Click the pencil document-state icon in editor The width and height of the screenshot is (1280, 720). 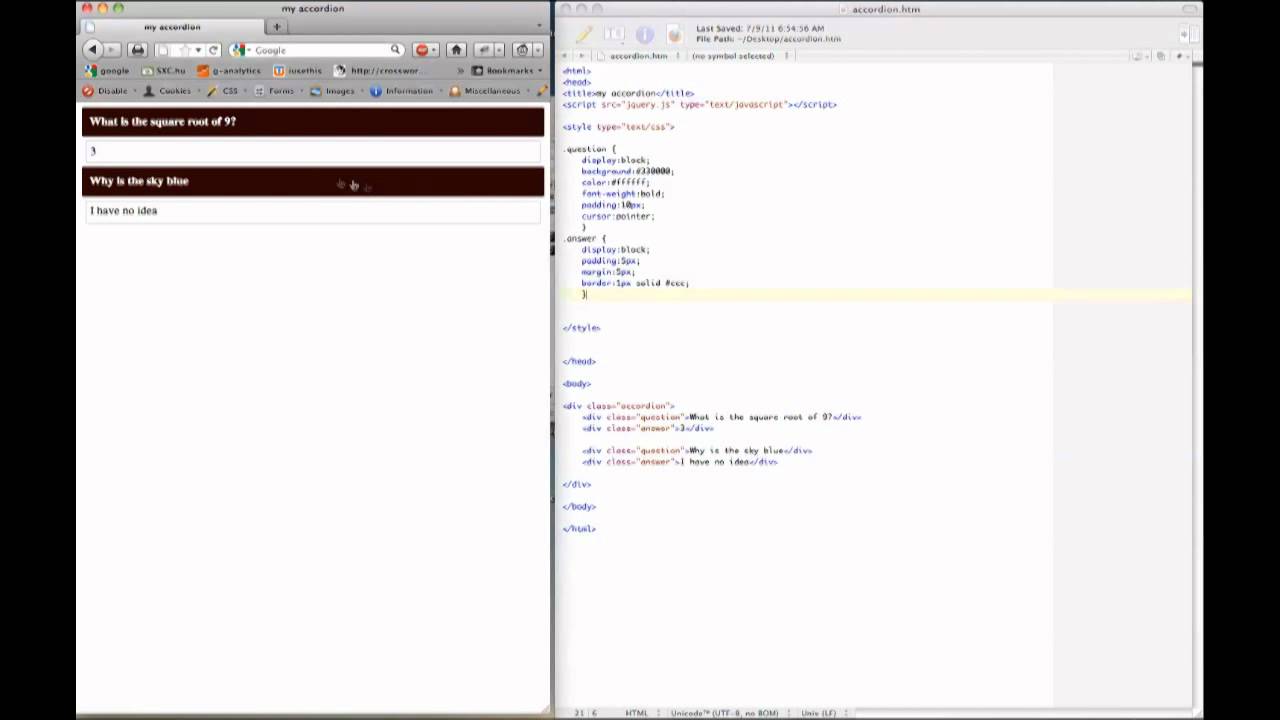point(584,34)
